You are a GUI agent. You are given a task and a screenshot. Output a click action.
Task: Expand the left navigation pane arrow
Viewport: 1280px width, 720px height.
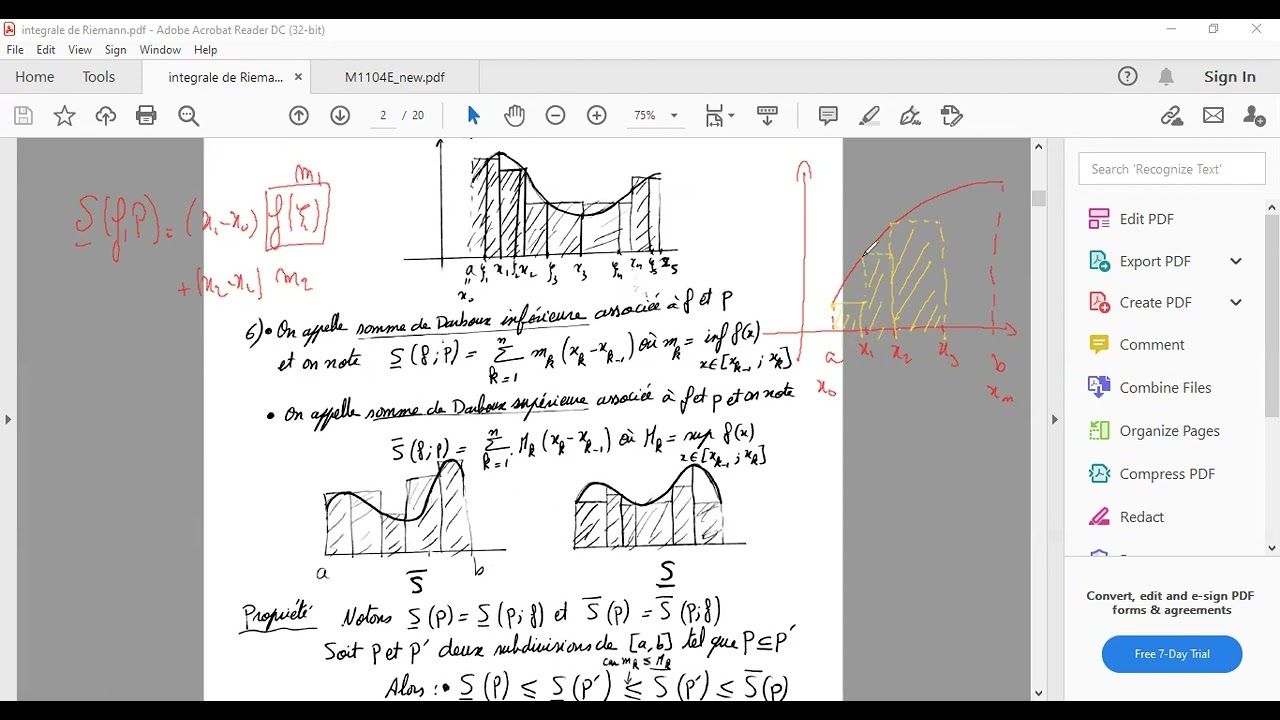[8, 419]
